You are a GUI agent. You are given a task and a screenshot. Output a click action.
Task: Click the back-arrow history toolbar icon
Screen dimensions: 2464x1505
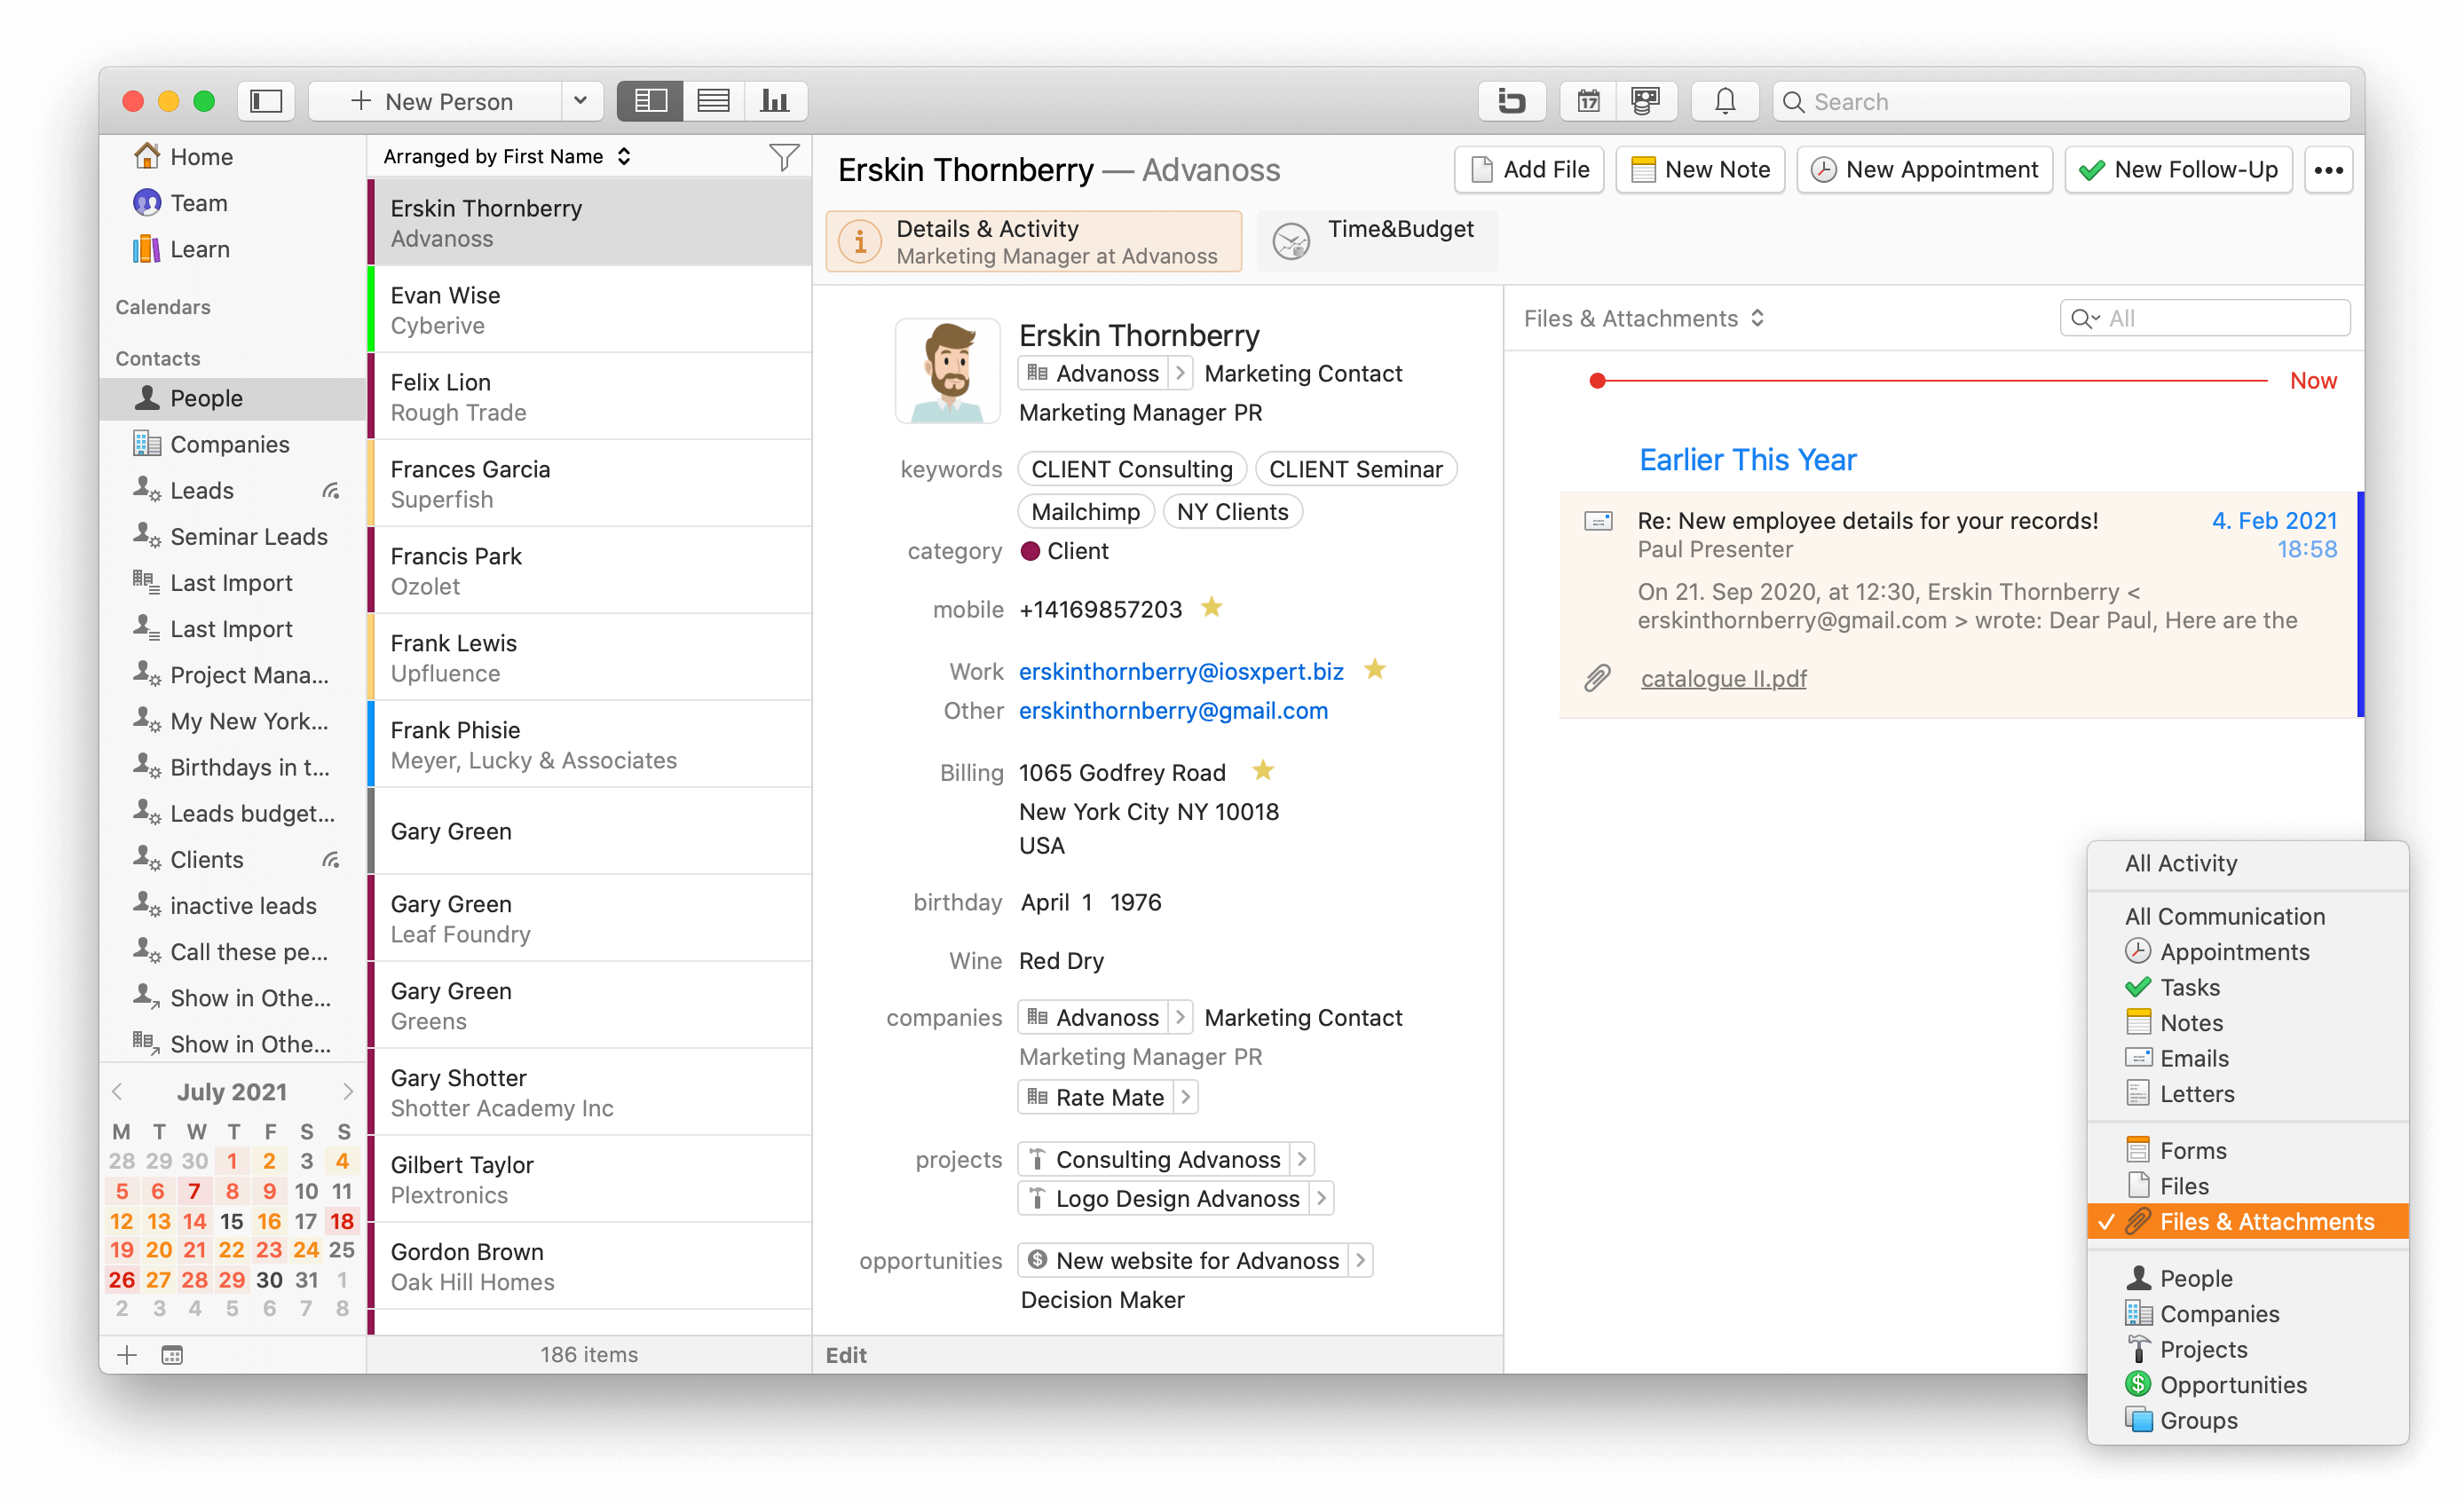1511,101
